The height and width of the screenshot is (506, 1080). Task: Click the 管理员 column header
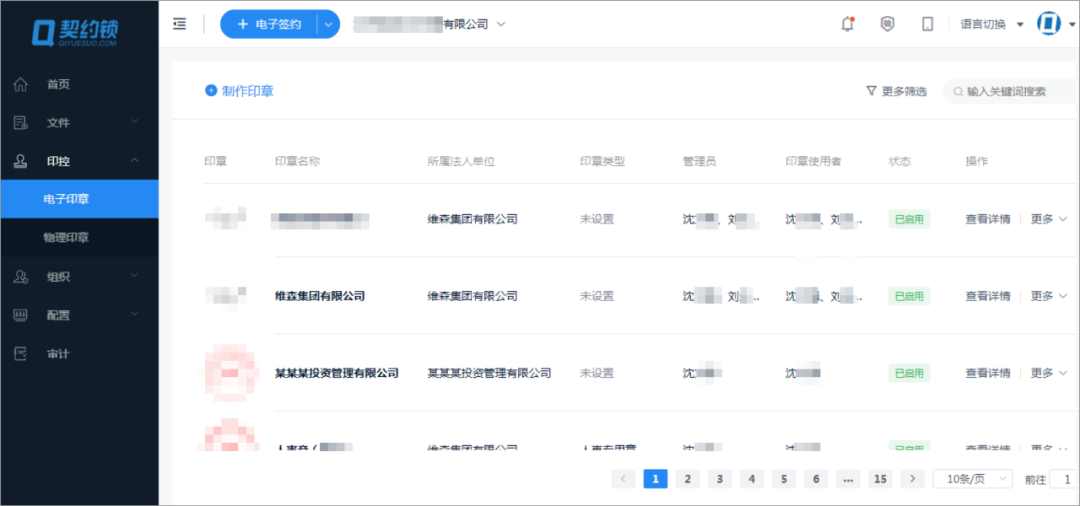coord(699,161)
